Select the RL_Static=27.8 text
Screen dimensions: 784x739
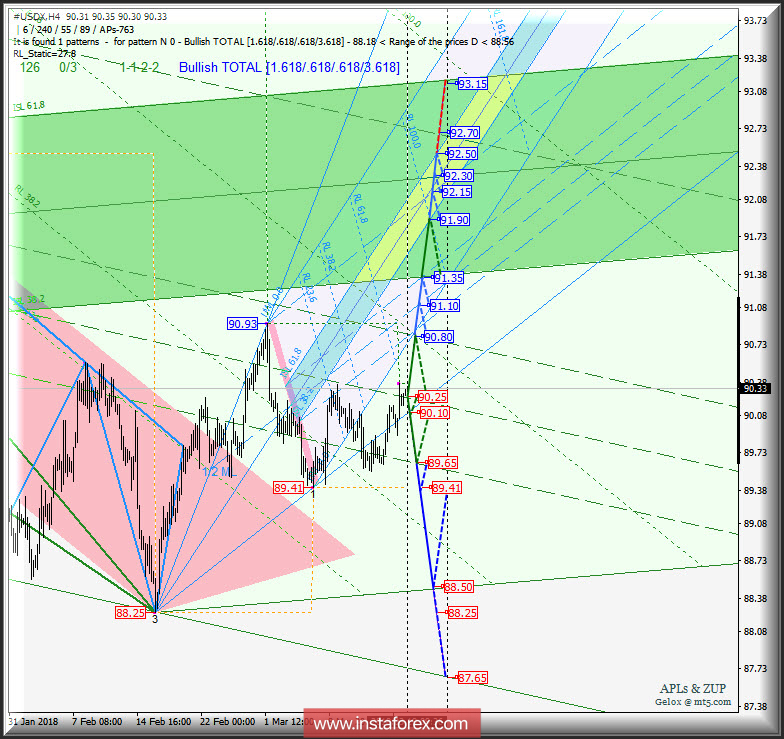point(44,54)
